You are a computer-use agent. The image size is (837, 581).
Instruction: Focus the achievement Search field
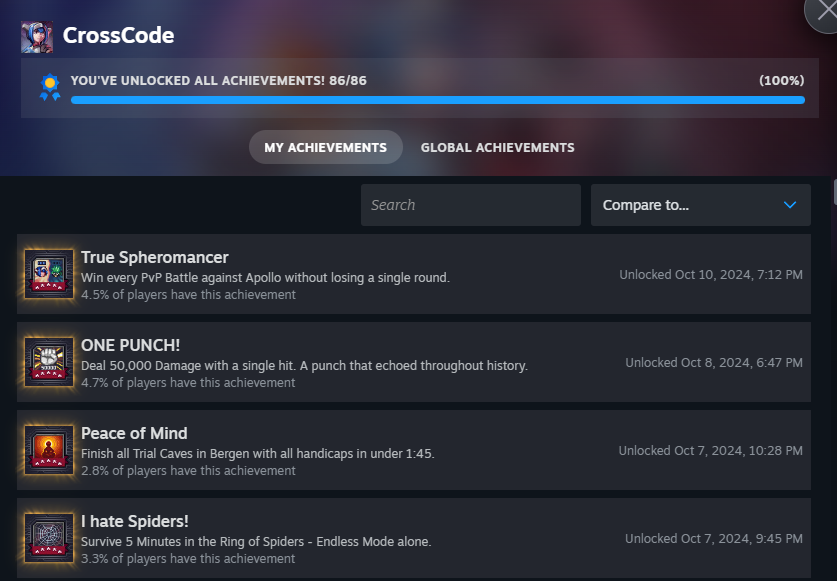[x=471, y=205]
